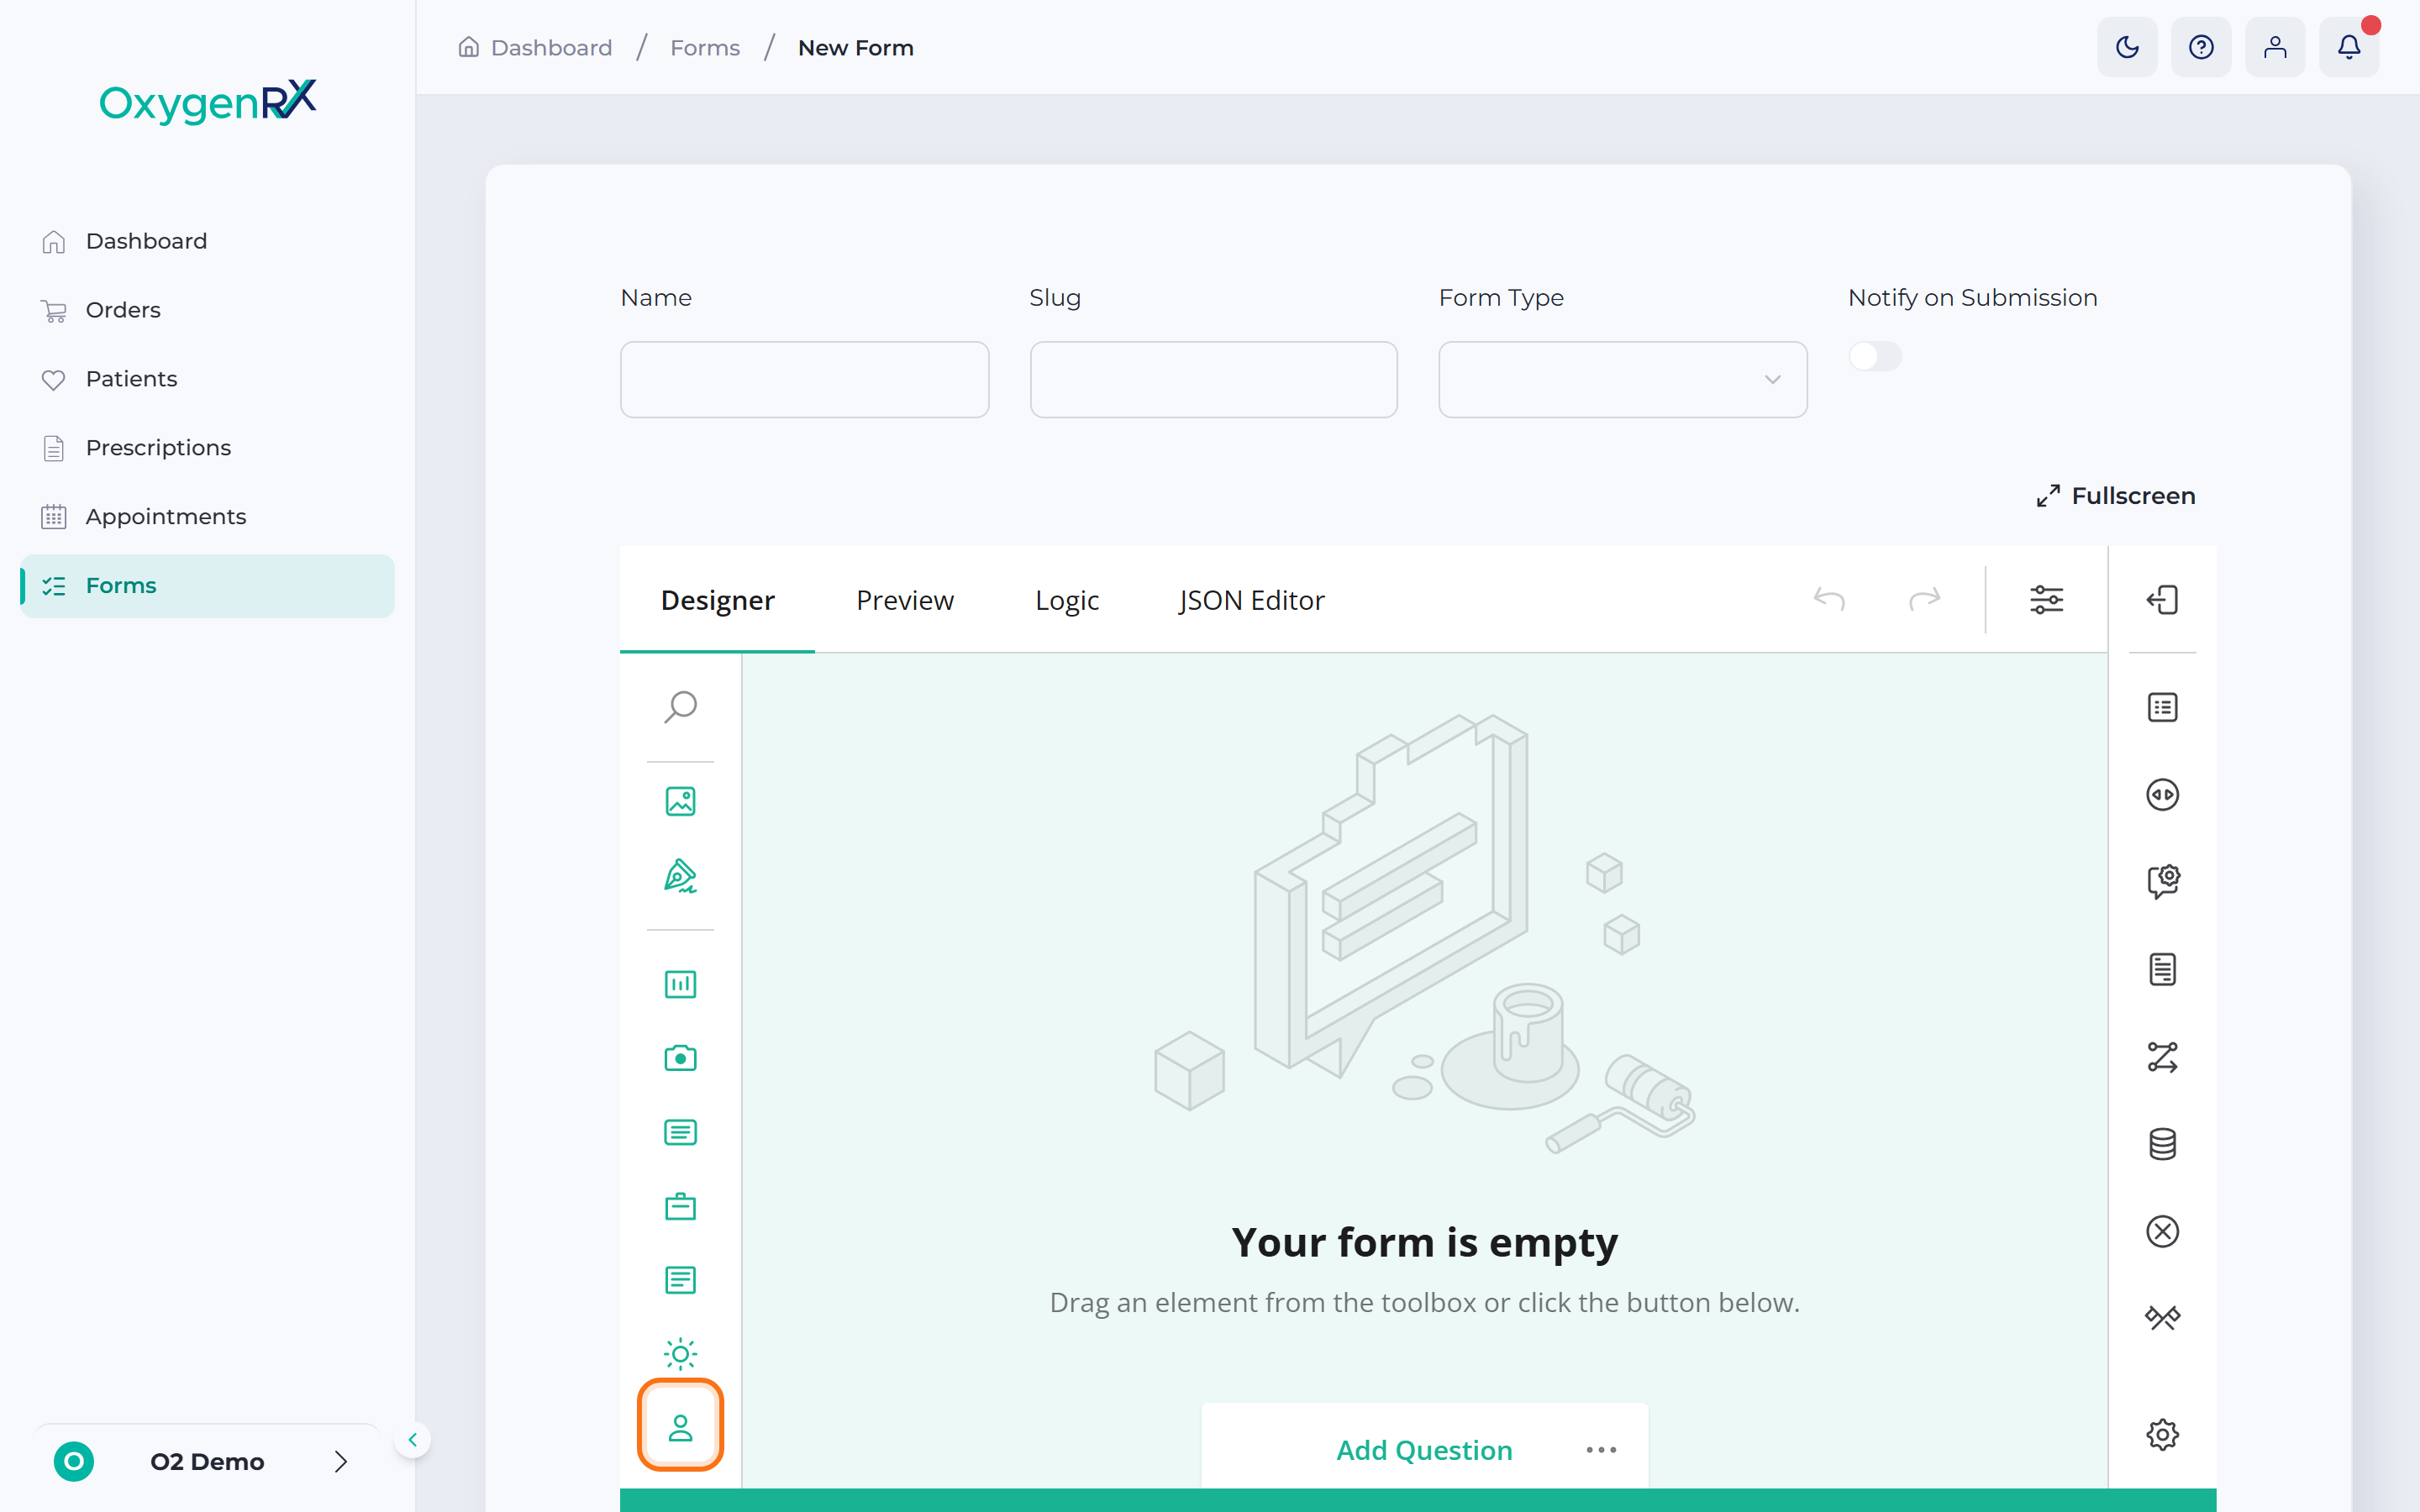Select the text lines element below the camera icon
This screenshot has height=1512, width=2420.
[680, 1132]
